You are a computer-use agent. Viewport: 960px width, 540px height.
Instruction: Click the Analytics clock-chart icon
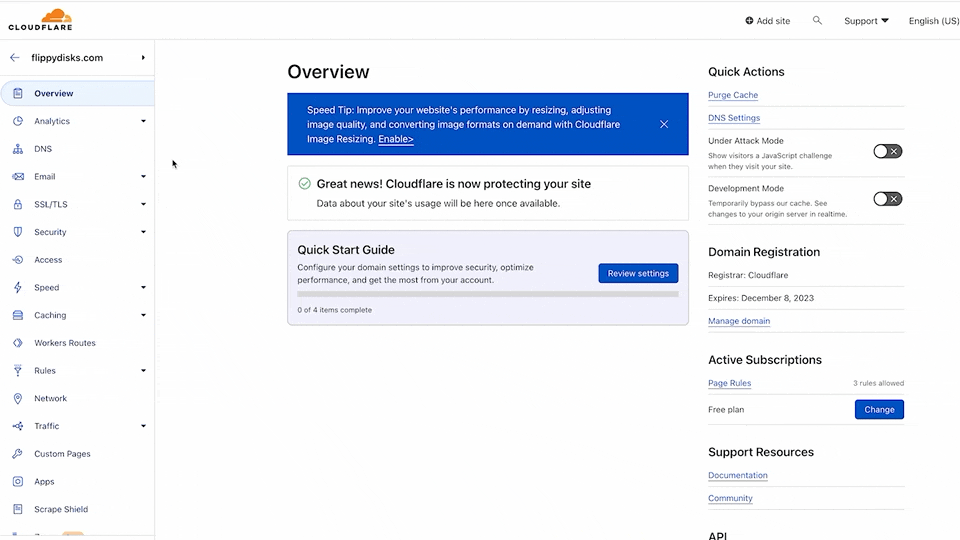18,121
